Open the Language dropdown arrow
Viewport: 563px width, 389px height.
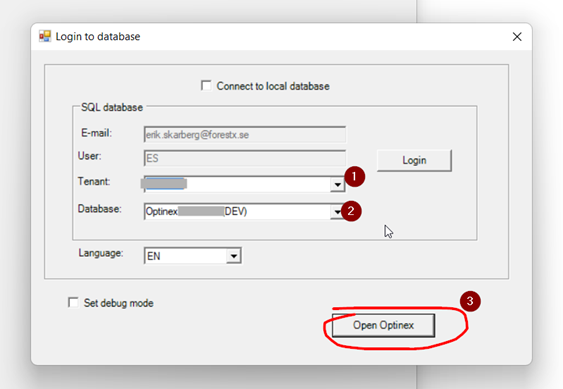point(234,256)
